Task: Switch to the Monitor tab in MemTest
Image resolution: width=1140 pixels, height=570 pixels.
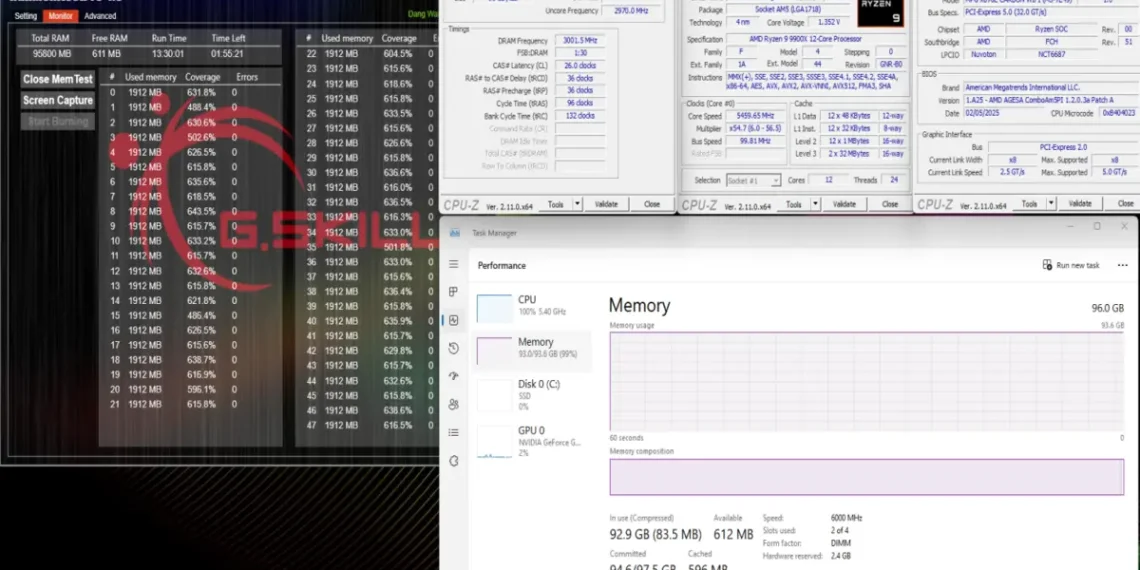Action: [x=60, y=16]
